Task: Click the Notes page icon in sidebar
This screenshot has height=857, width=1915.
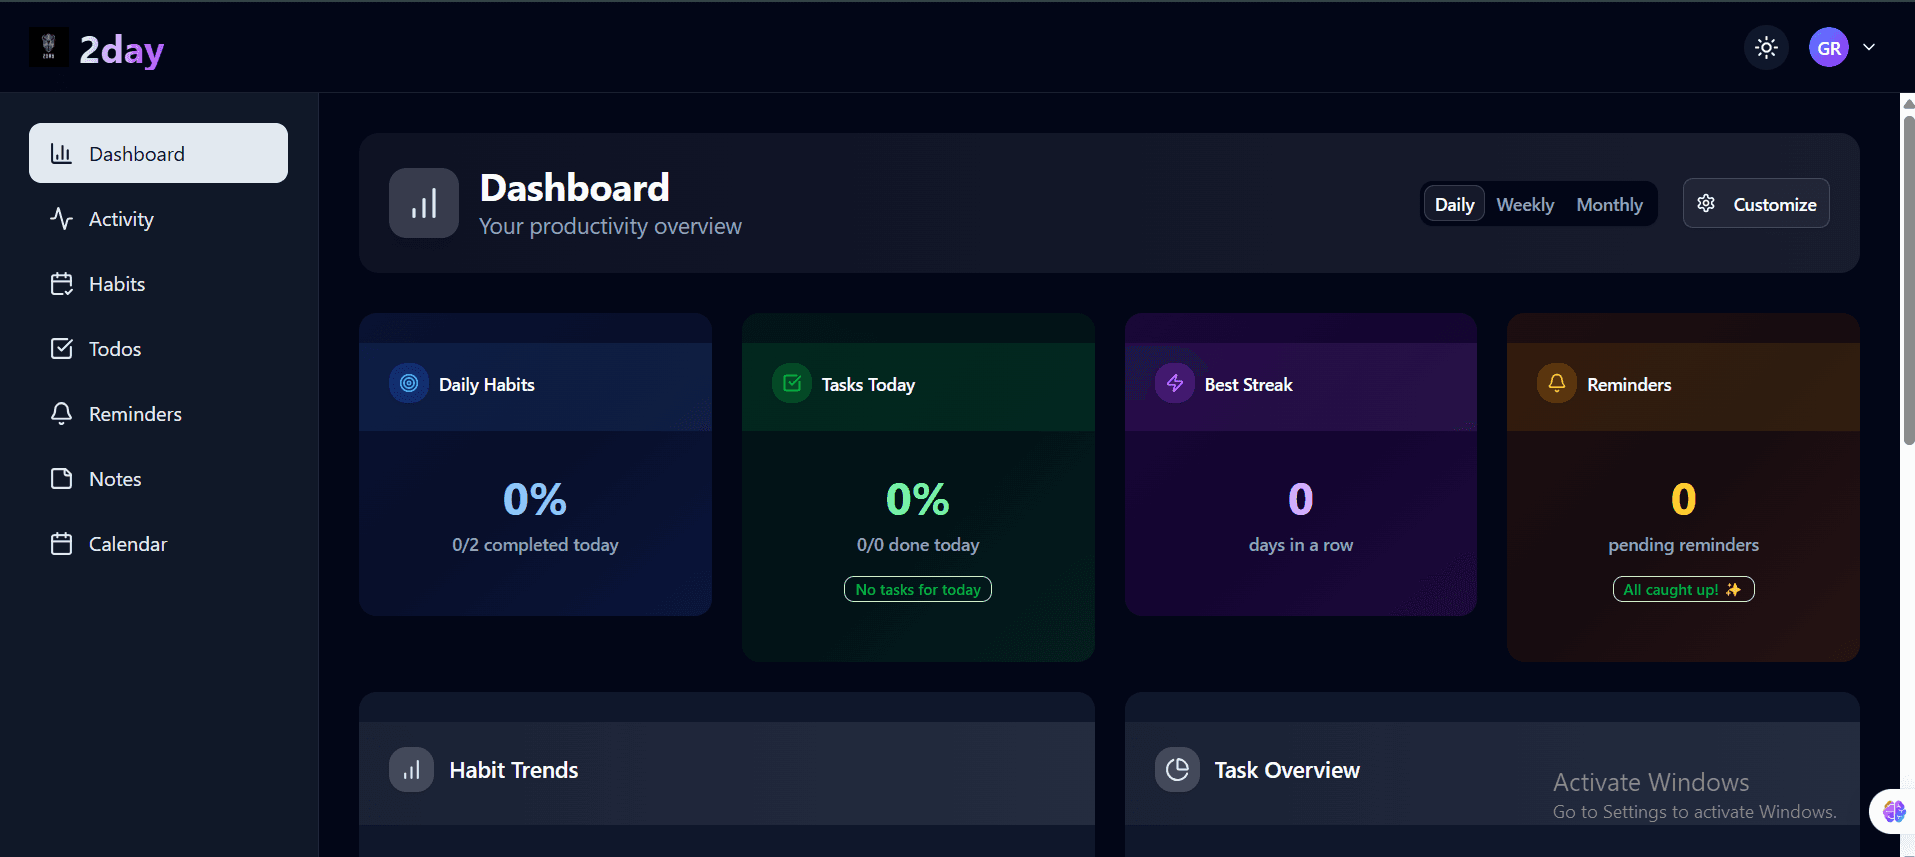Action: 61,478
